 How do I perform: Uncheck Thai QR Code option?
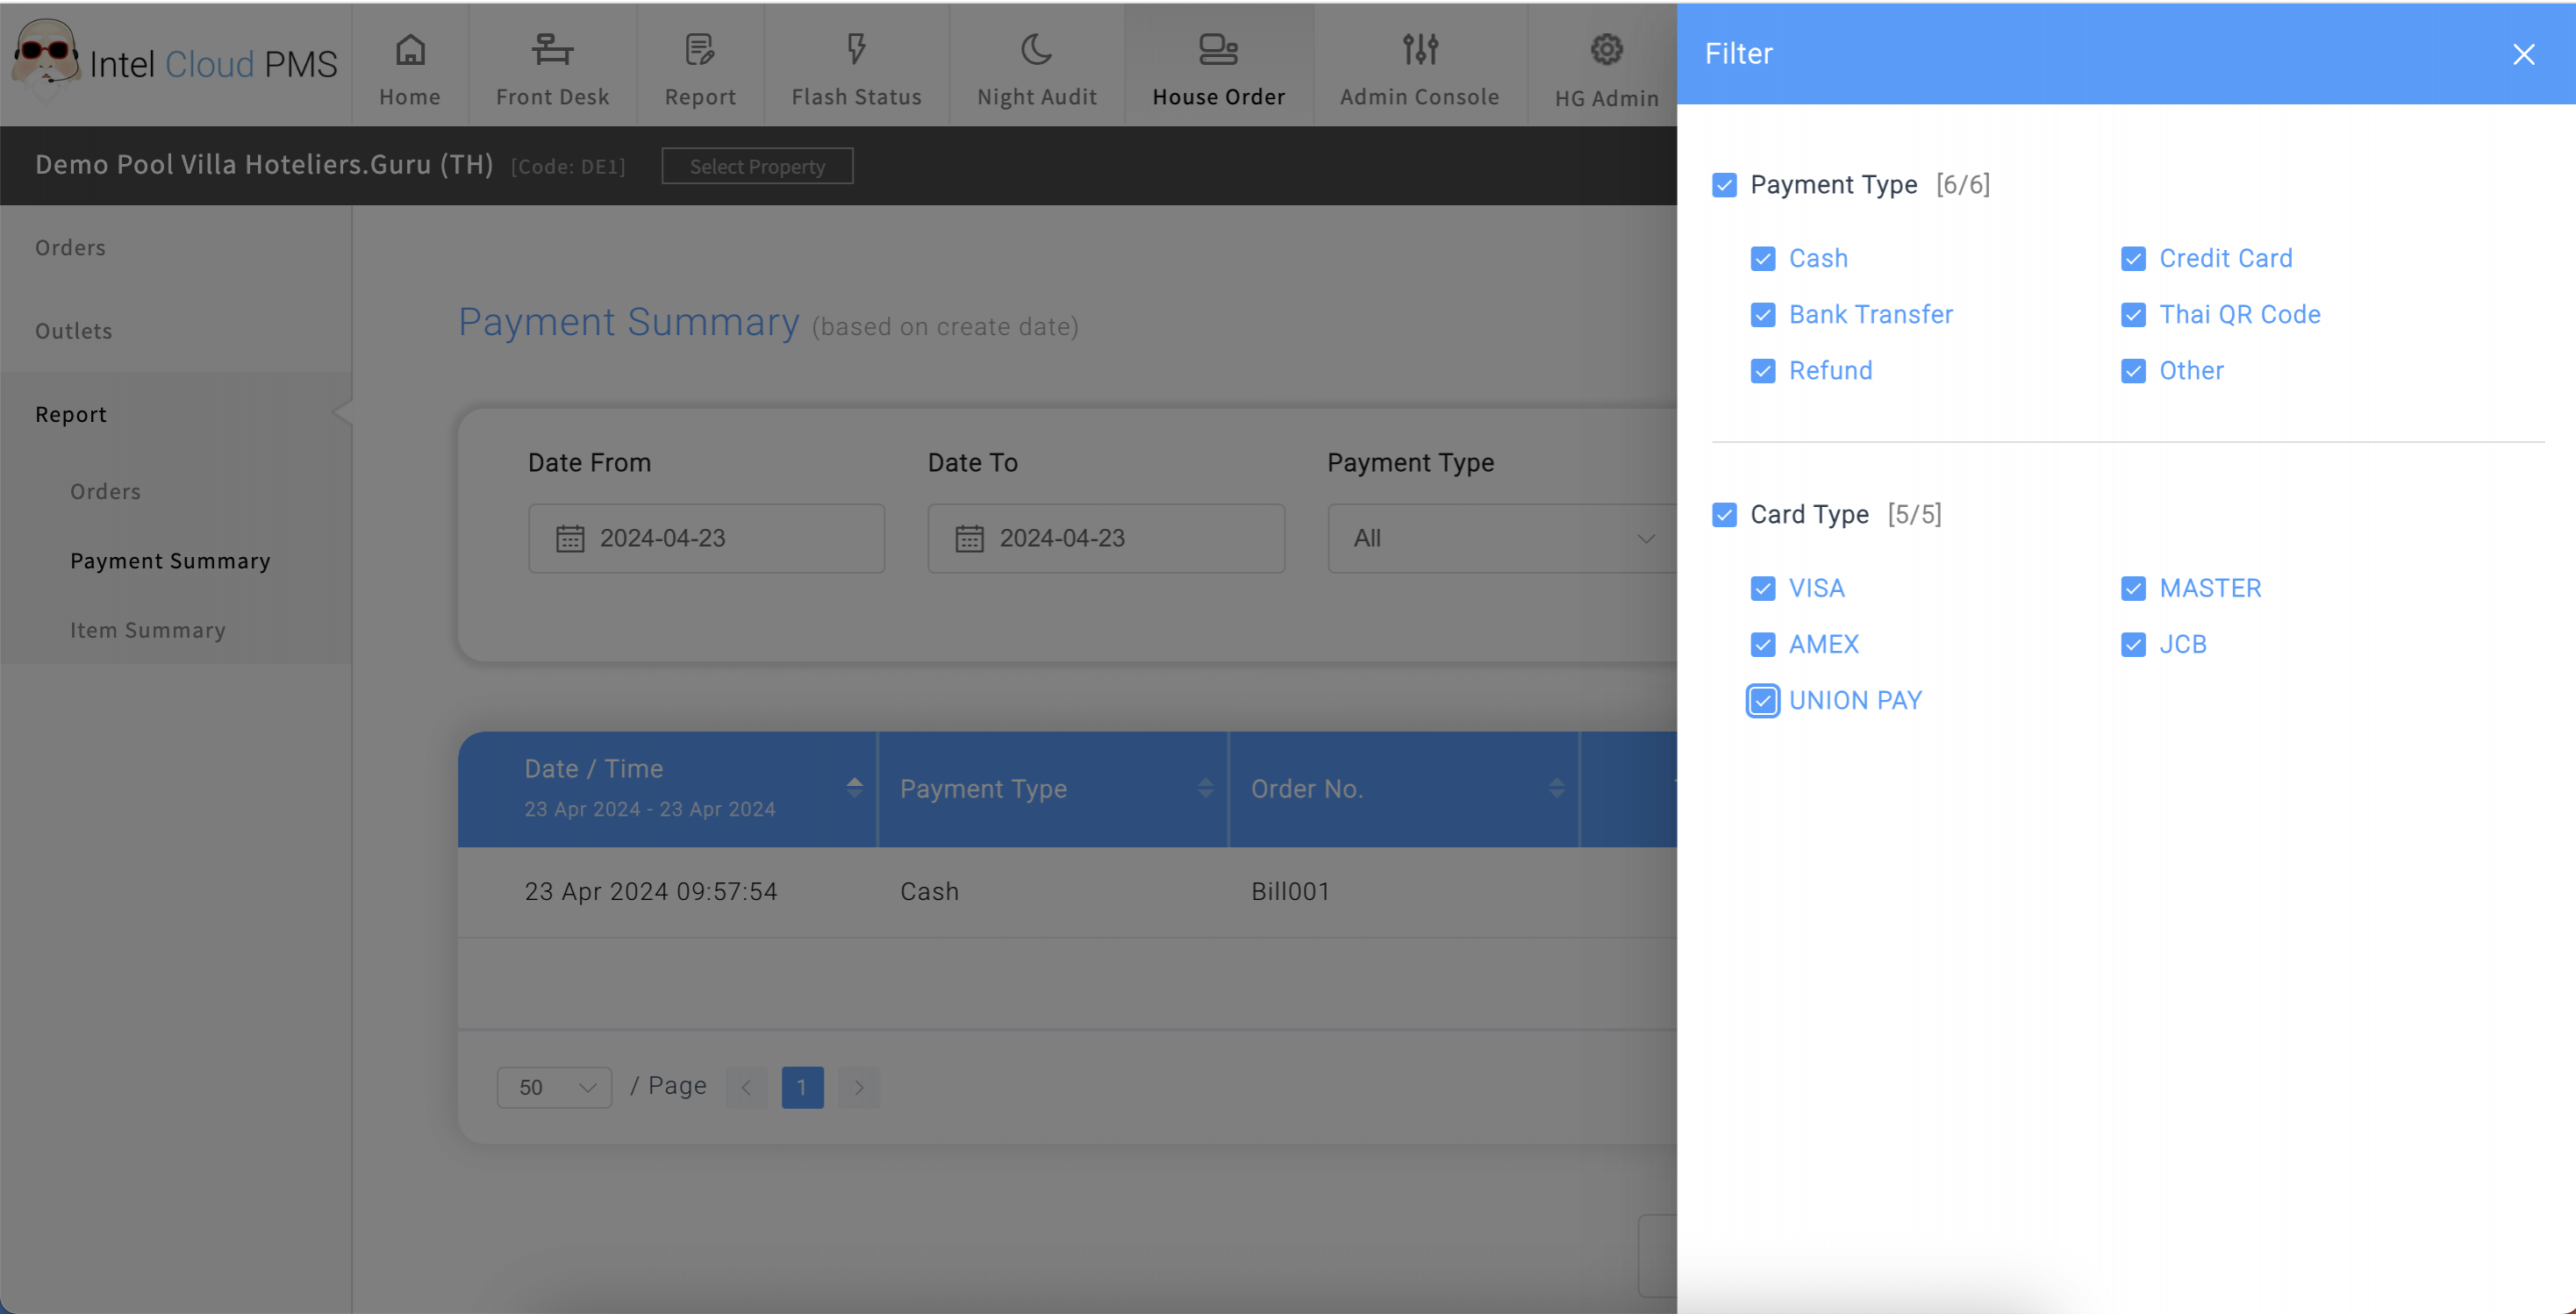coord(2133,315)
